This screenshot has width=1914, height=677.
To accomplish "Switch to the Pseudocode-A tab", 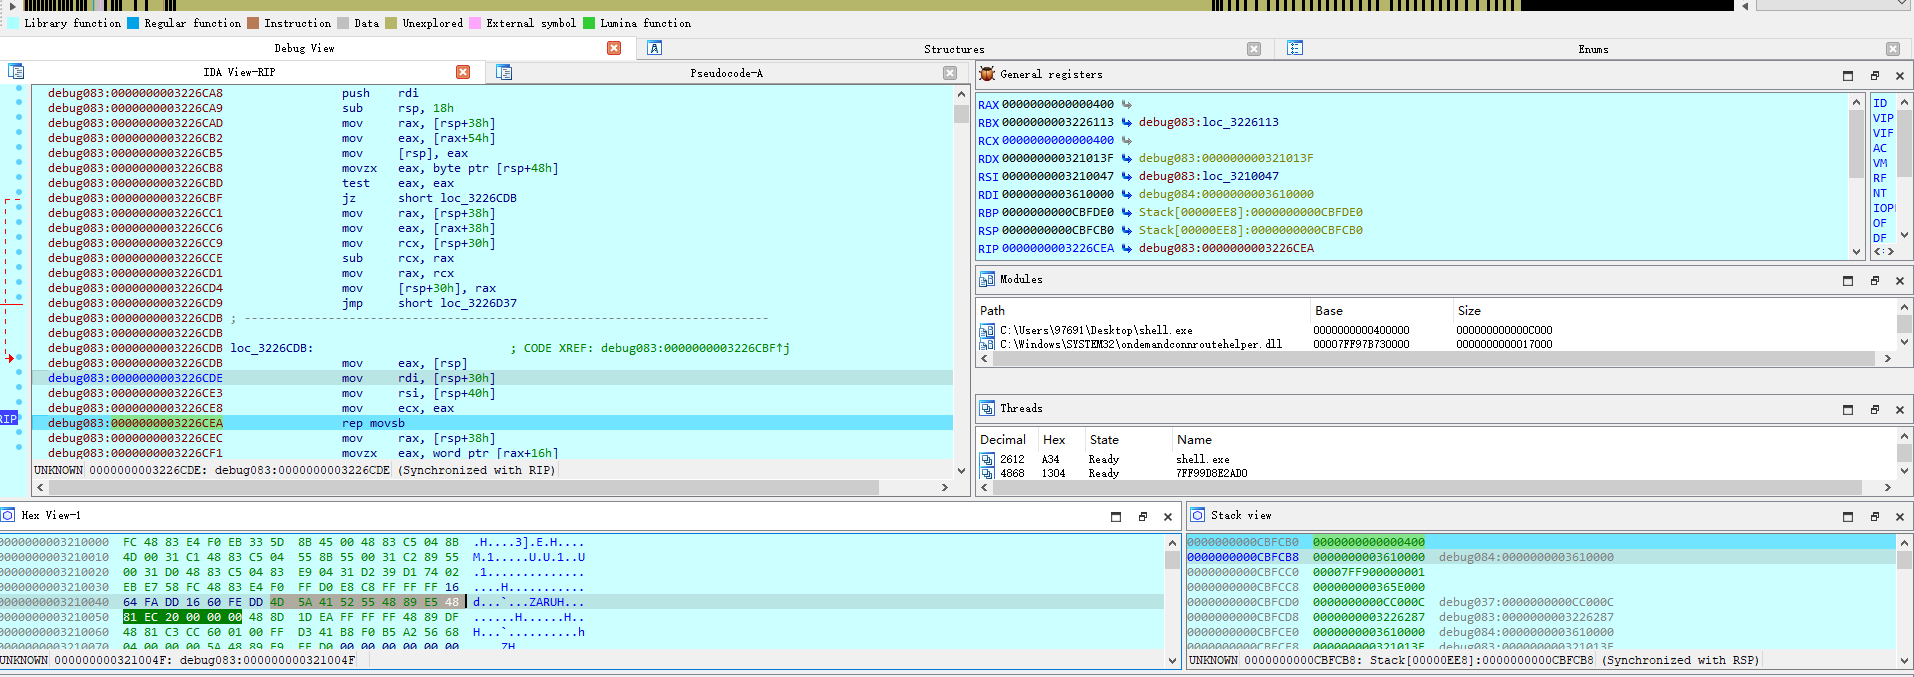I will (x=726, y=73).
